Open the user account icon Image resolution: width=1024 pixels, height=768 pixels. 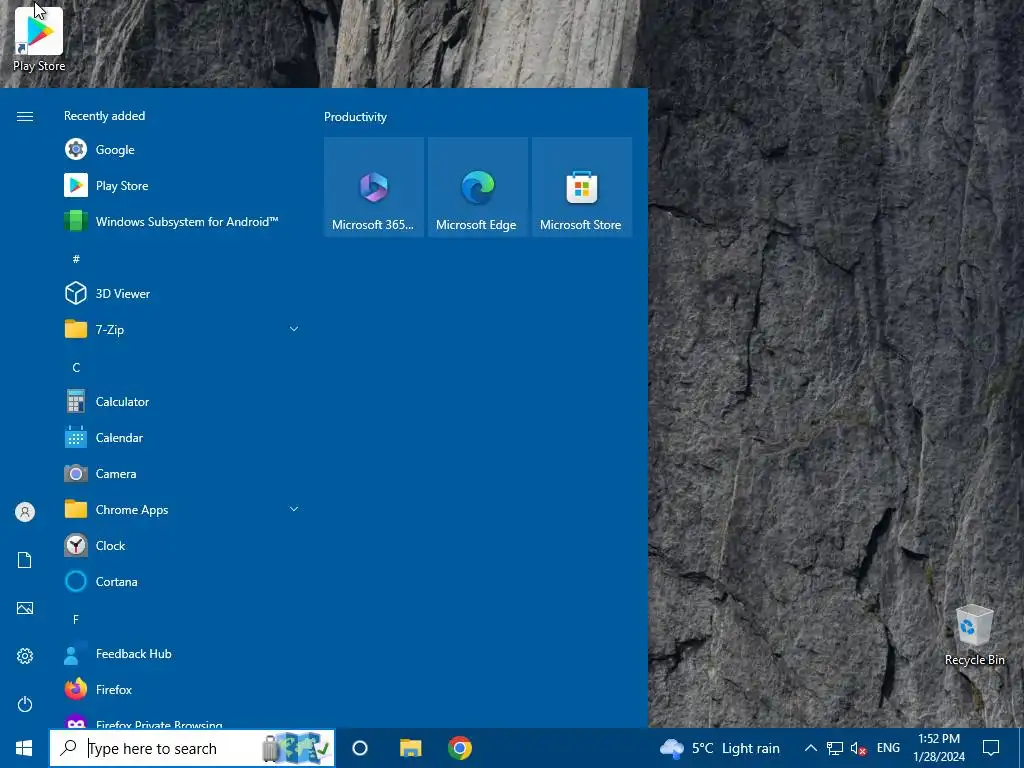[x=25, y=512]
